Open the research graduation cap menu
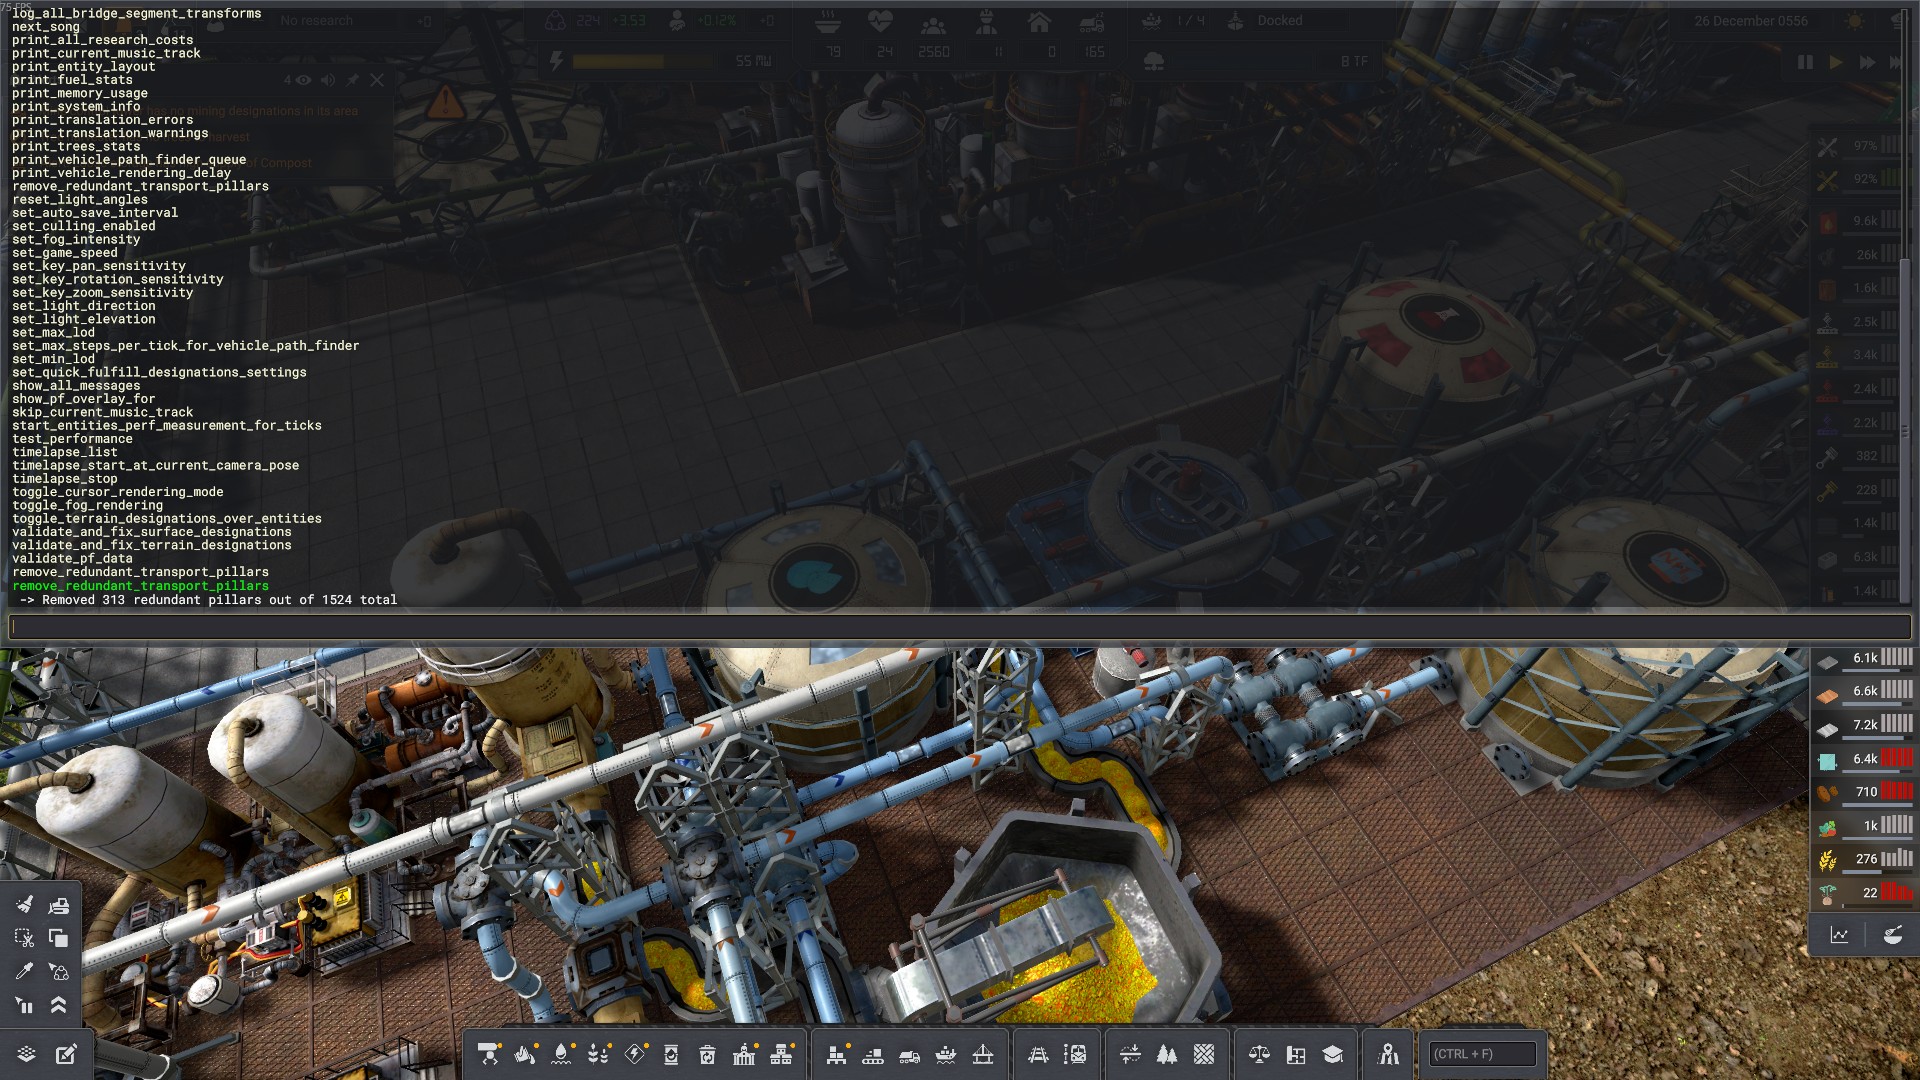The height and width of the screenshot is (1080, 1920). [x=1332, y=1054]
